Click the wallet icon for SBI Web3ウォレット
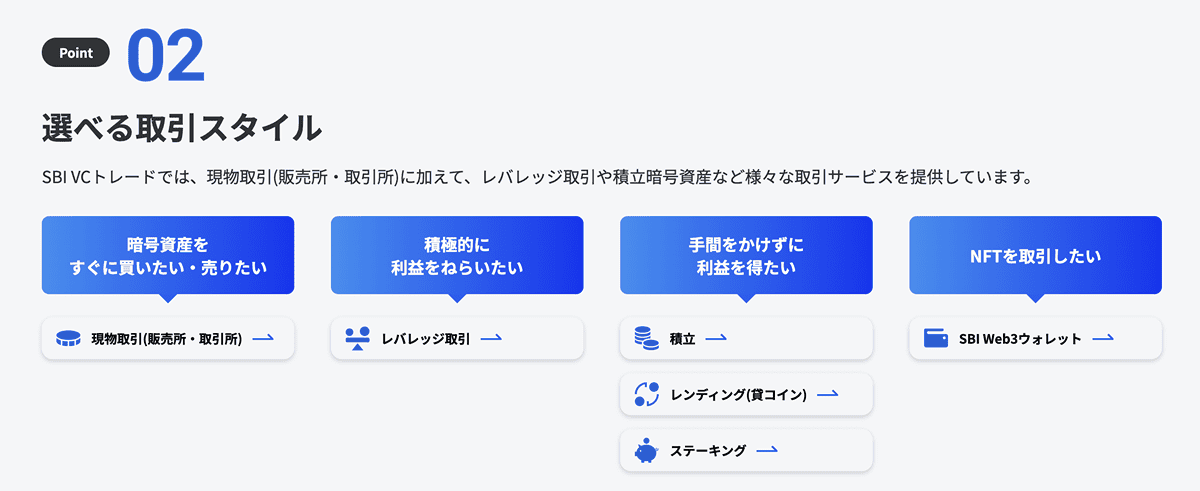This screenshot has width=1200, height=491. [x=936, y=339]
